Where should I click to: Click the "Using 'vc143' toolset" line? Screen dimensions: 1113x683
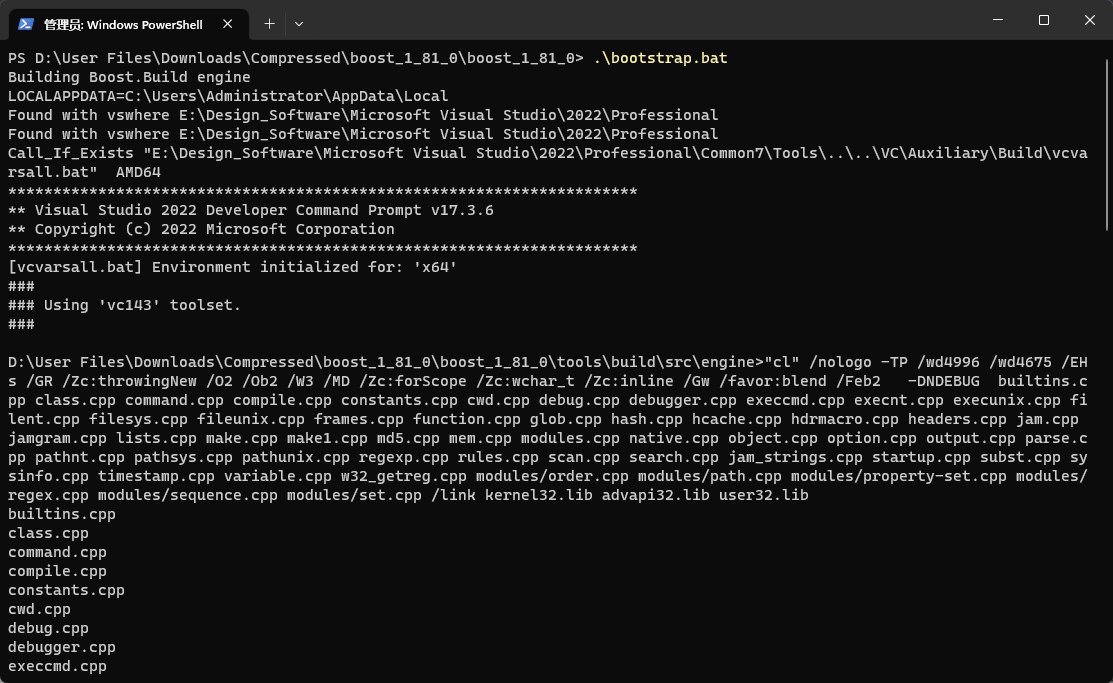click(x=124, y=305)
